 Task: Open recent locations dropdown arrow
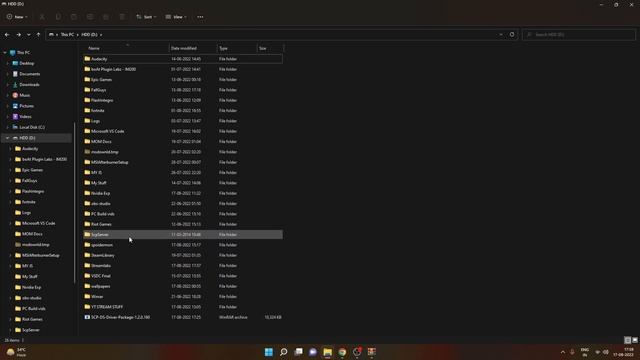pyautogui.click(x=29, y=35)
